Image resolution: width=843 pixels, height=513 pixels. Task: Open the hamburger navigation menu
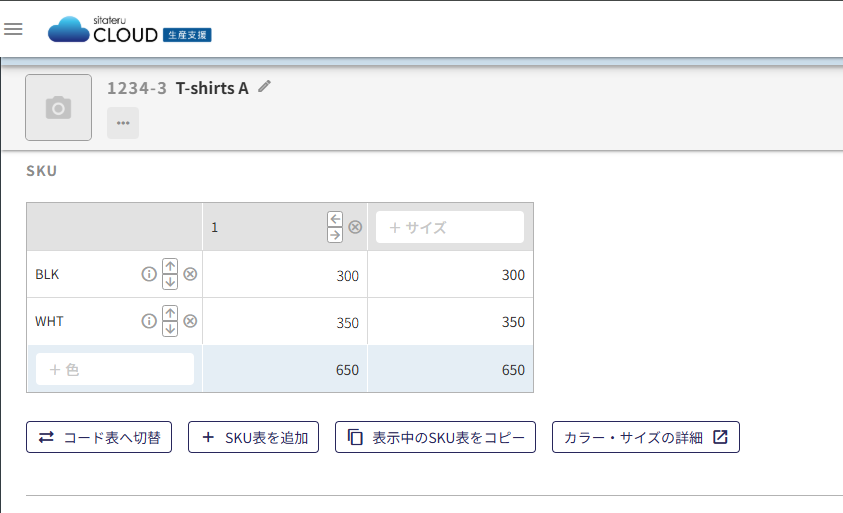[14, 29]
